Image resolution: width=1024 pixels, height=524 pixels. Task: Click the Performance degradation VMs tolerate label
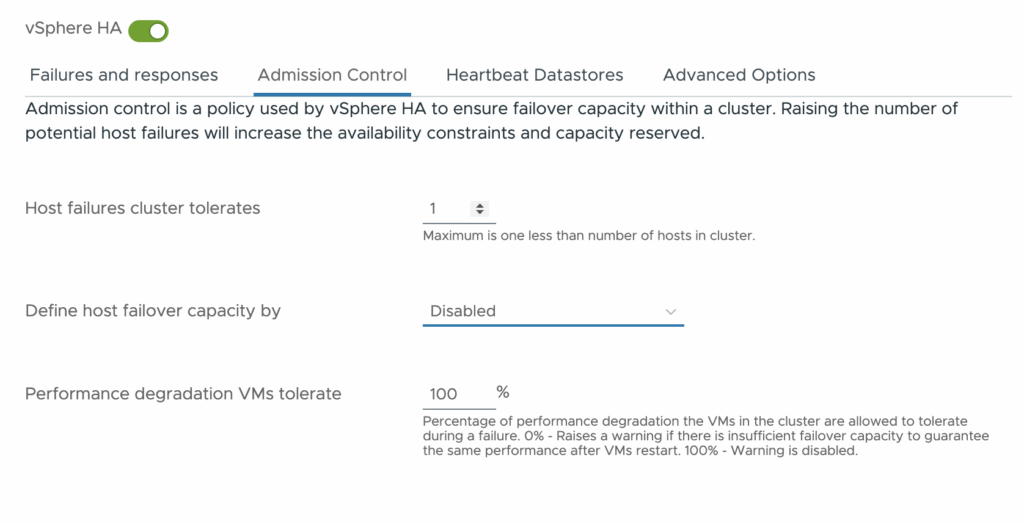tap(183, 394)
